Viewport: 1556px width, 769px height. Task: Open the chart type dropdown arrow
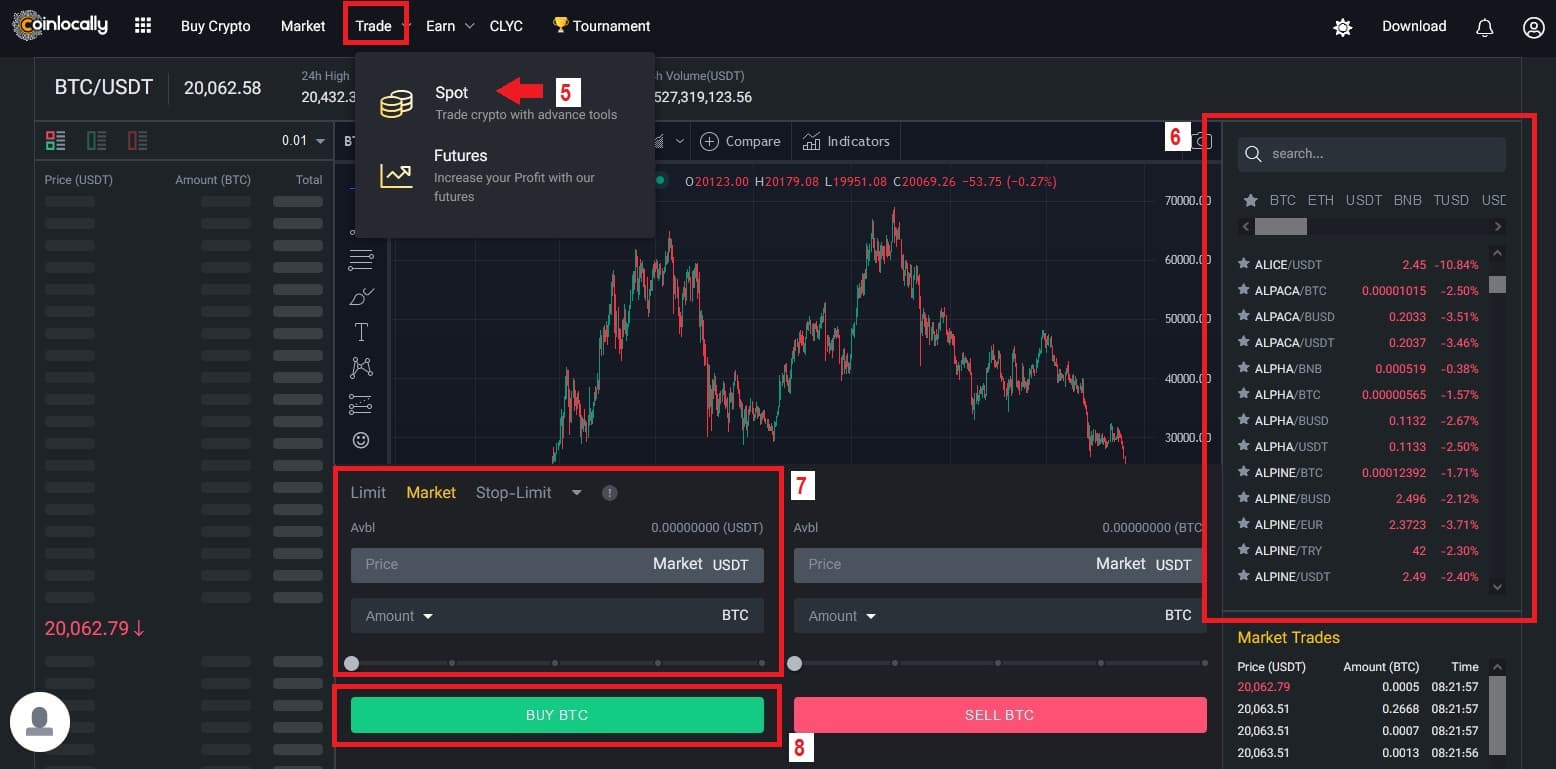click(680, 141)
